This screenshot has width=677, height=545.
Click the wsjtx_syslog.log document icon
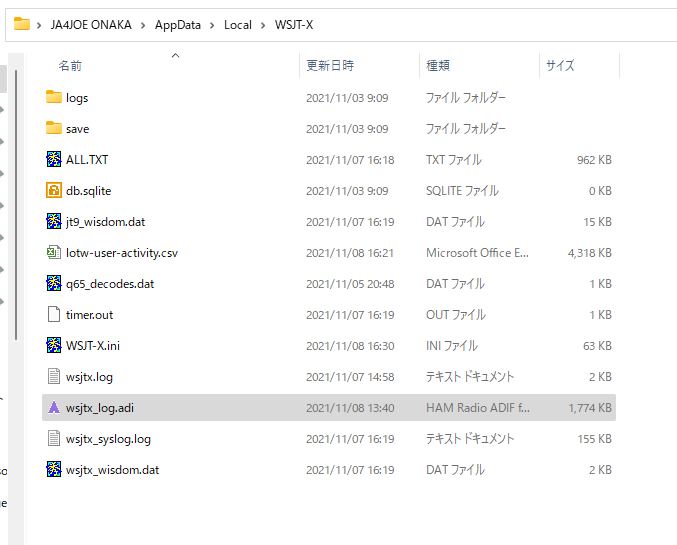coord(54,438)
